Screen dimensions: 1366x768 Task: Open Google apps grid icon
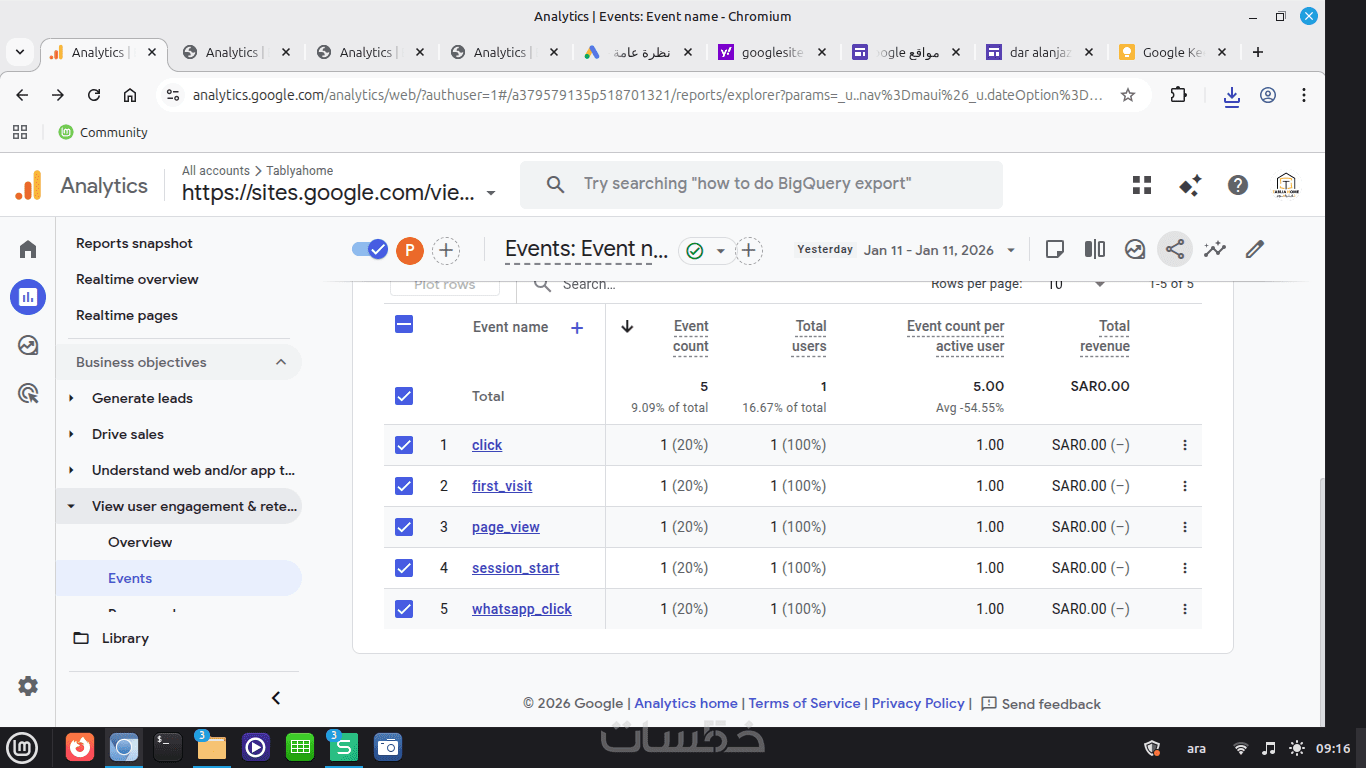point(1142,185)
